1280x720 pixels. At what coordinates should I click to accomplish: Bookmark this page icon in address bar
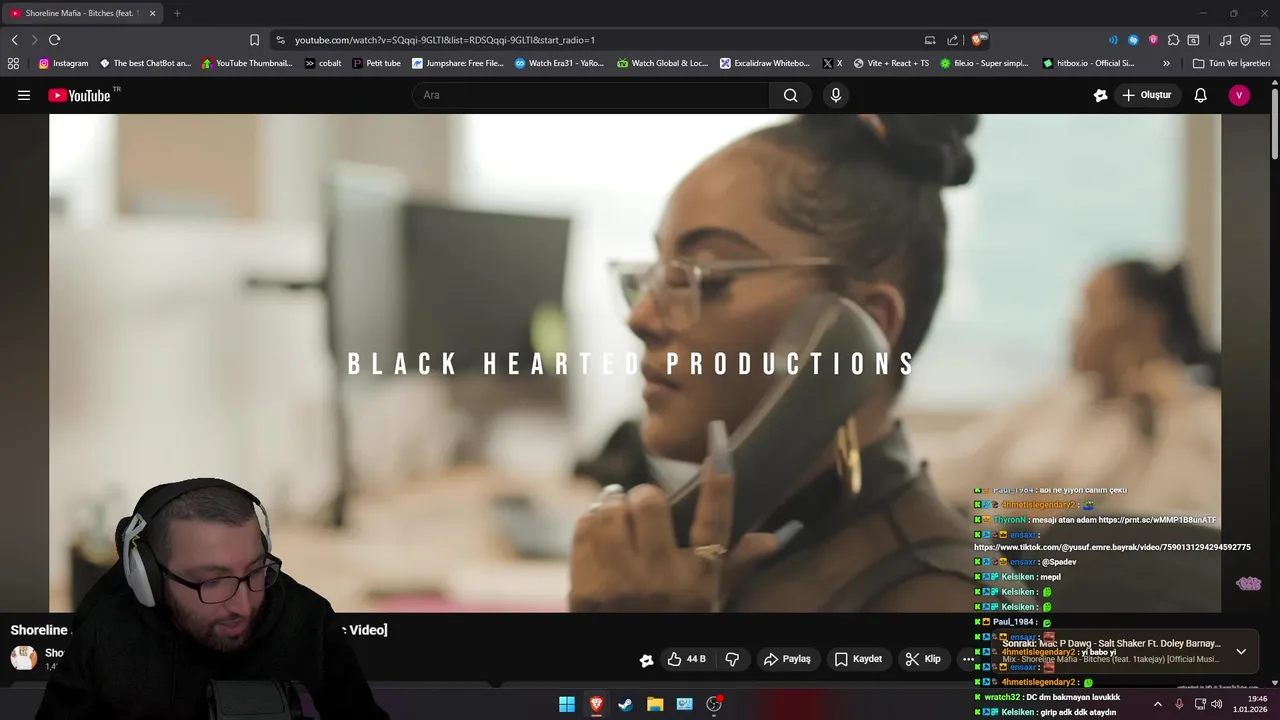[254, 40]
